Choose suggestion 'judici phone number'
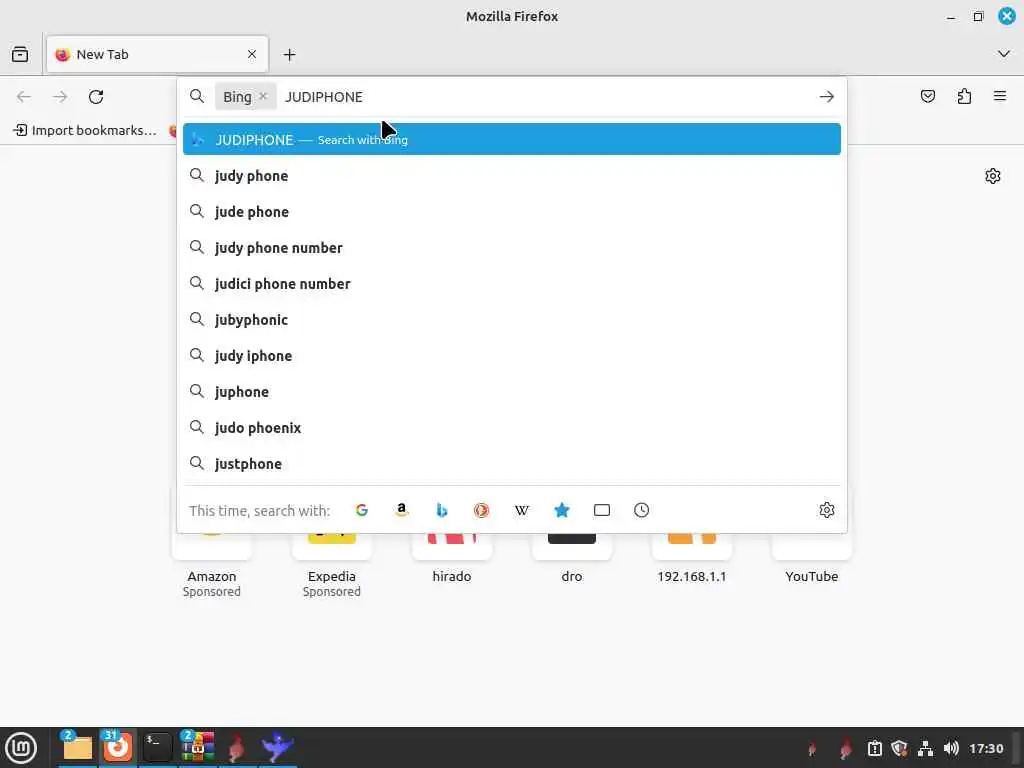This screenshot has width=1024, height=768. tap(512, 283)
